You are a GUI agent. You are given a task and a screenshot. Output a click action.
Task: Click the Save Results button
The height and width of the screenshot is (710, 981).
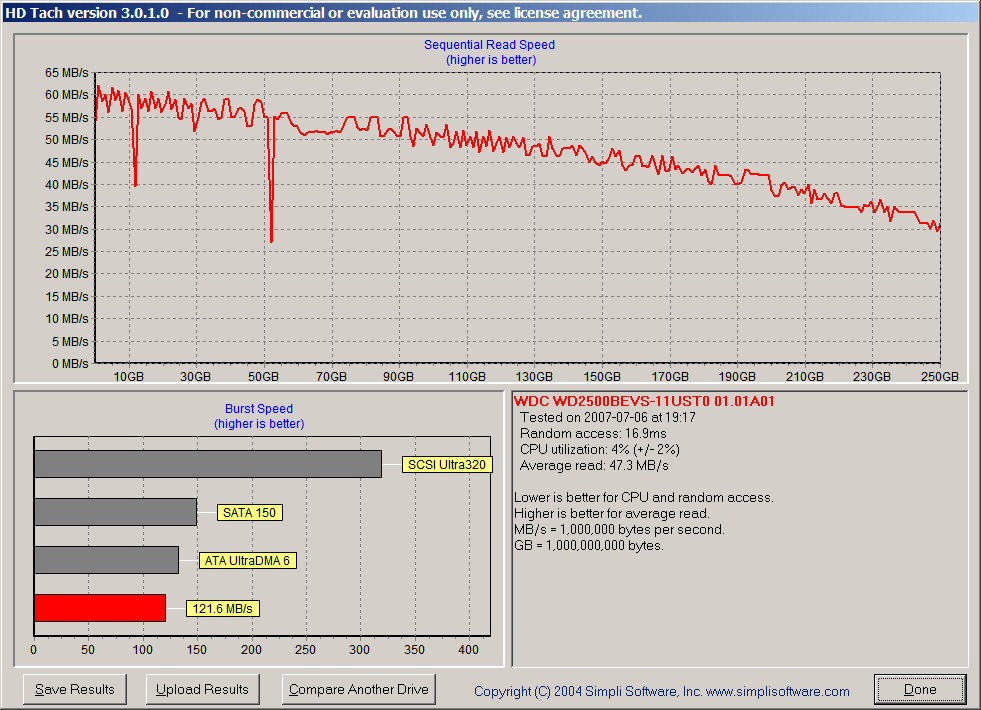pyautogui.click(x=74, y=689)
